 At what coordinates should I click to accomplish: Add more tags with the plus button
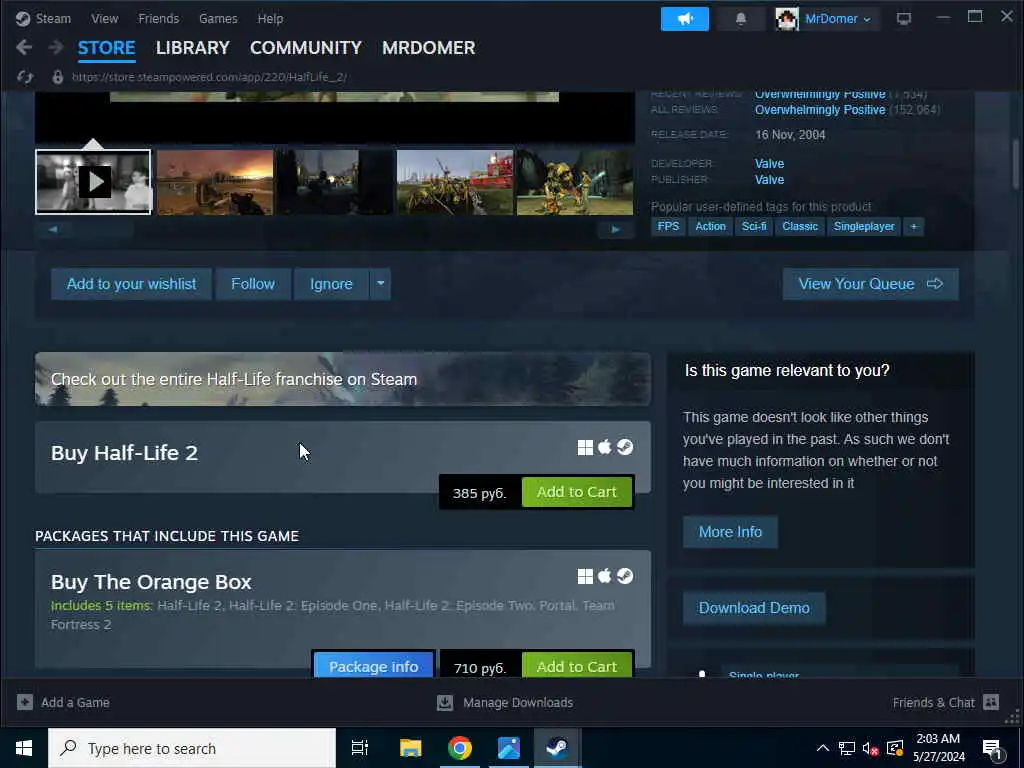click(914, 227)
